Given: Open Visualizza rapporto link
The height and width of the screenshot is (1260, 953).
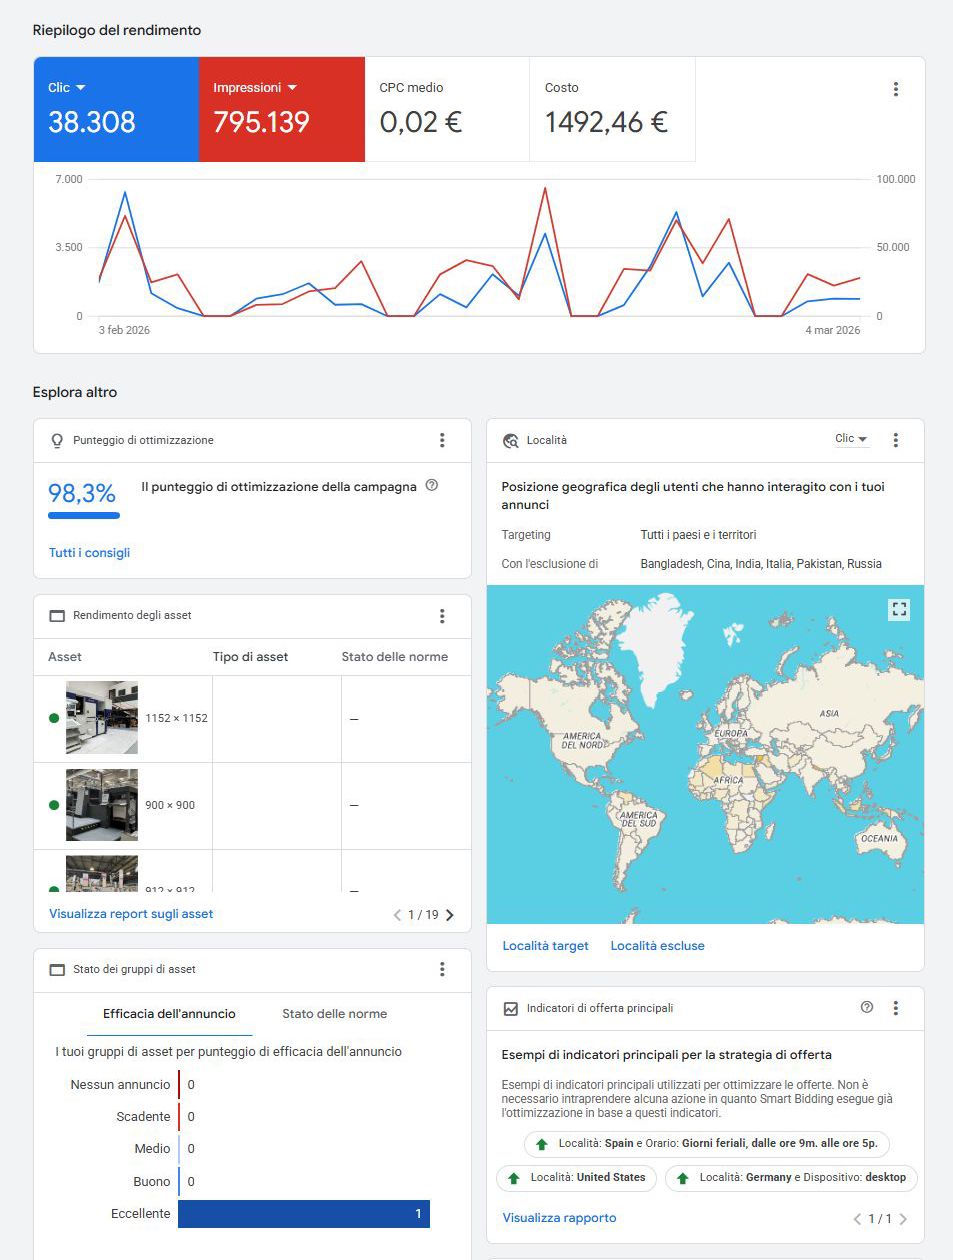Looking at the screenshot, I should (559, 1218).
